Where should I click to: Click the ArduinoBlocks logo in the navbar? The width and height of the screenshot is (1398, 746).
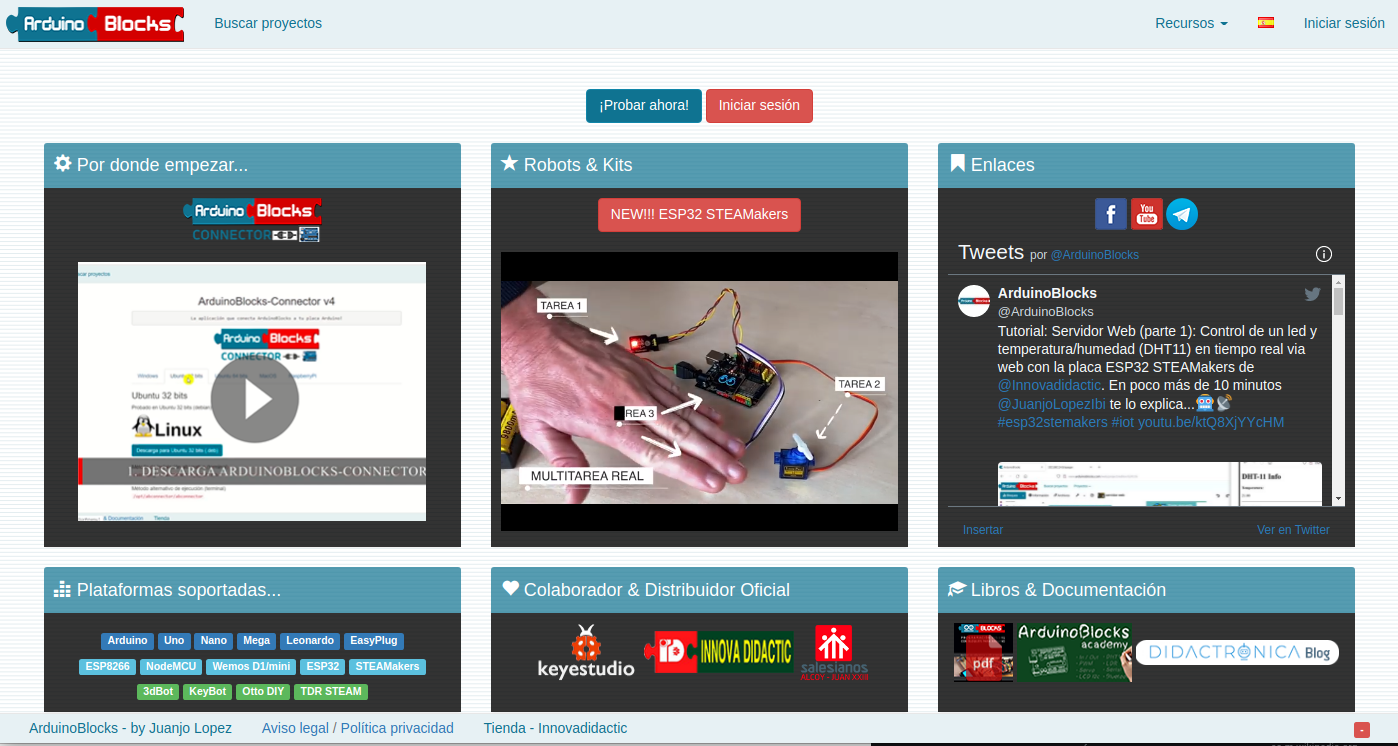(95, 23)
